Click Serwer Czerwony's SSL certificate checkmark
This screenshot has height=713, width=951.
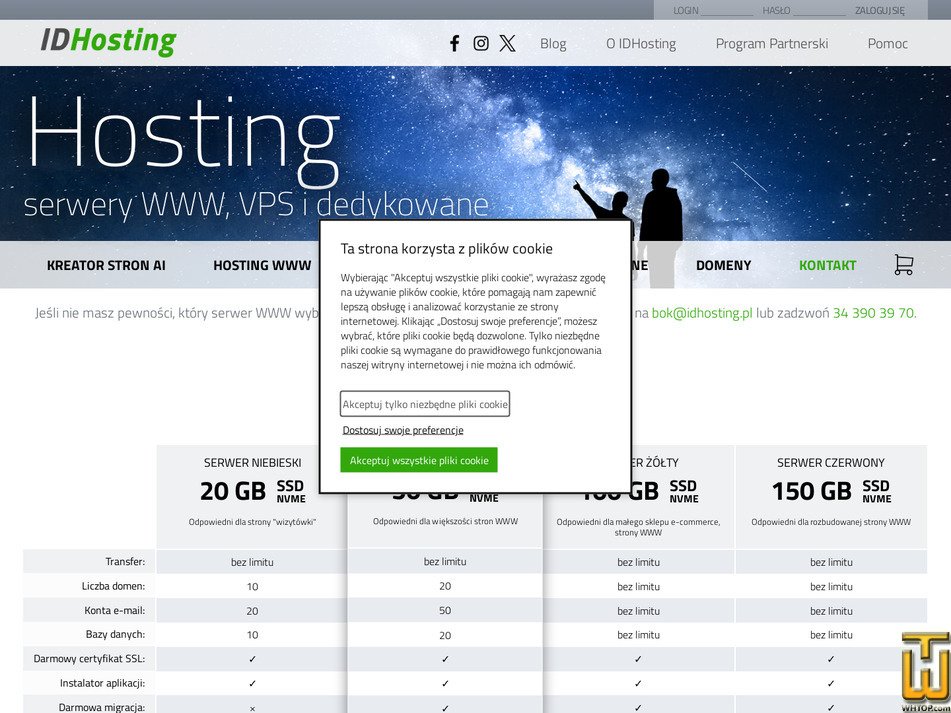(830, 659)
